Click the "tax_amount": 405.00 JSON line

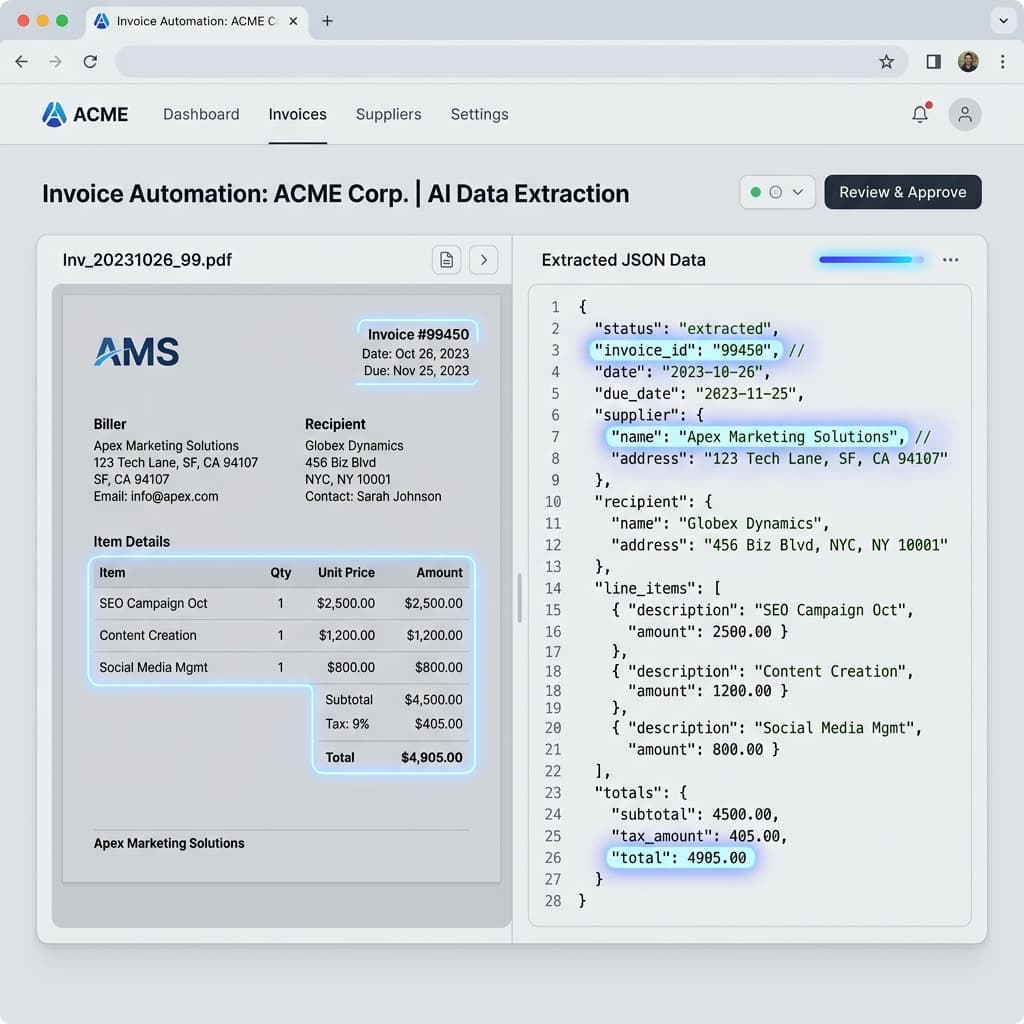[x=699, y=836]
